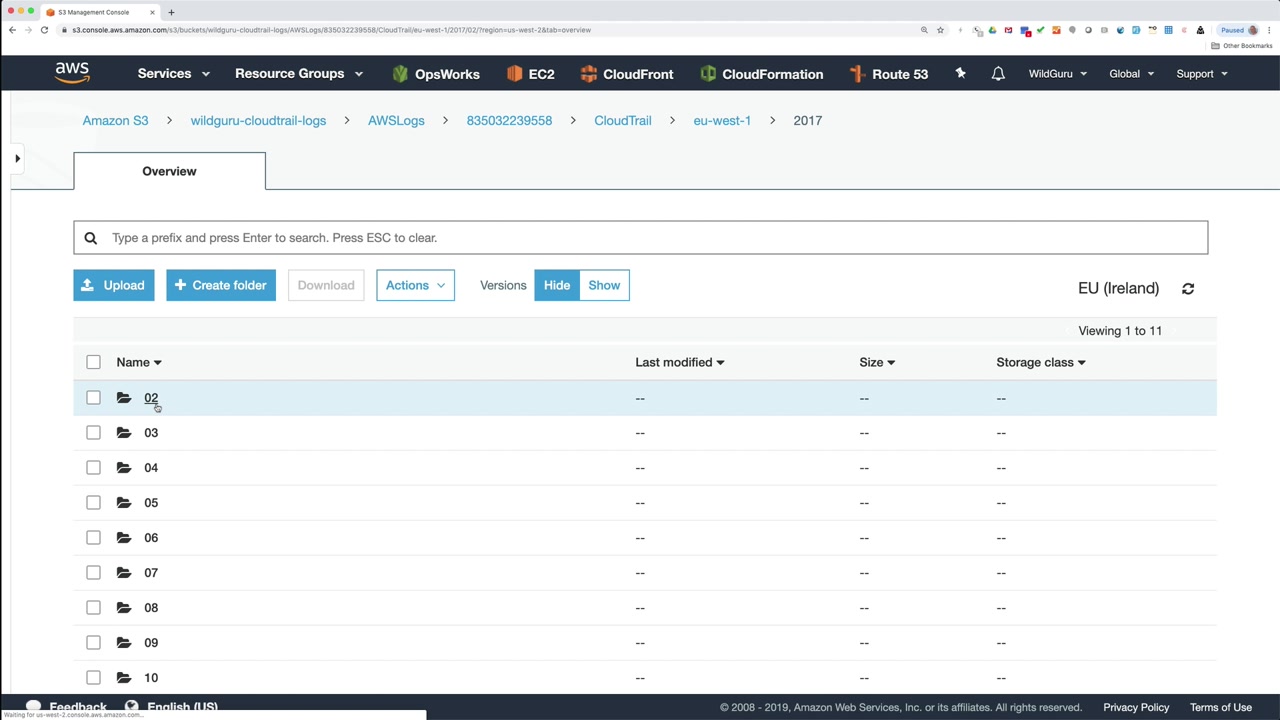Select Hide versions toggle

point(557,285)
